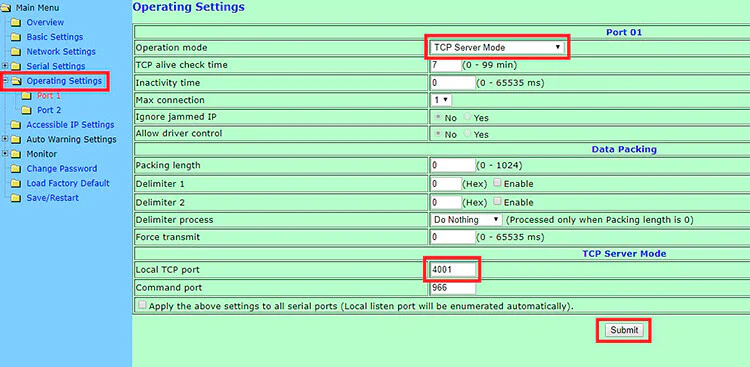The width and height of the screenshot is (750, 367).
Task: Click the Delimiter 2 hex field
Action: coord(446,202)
